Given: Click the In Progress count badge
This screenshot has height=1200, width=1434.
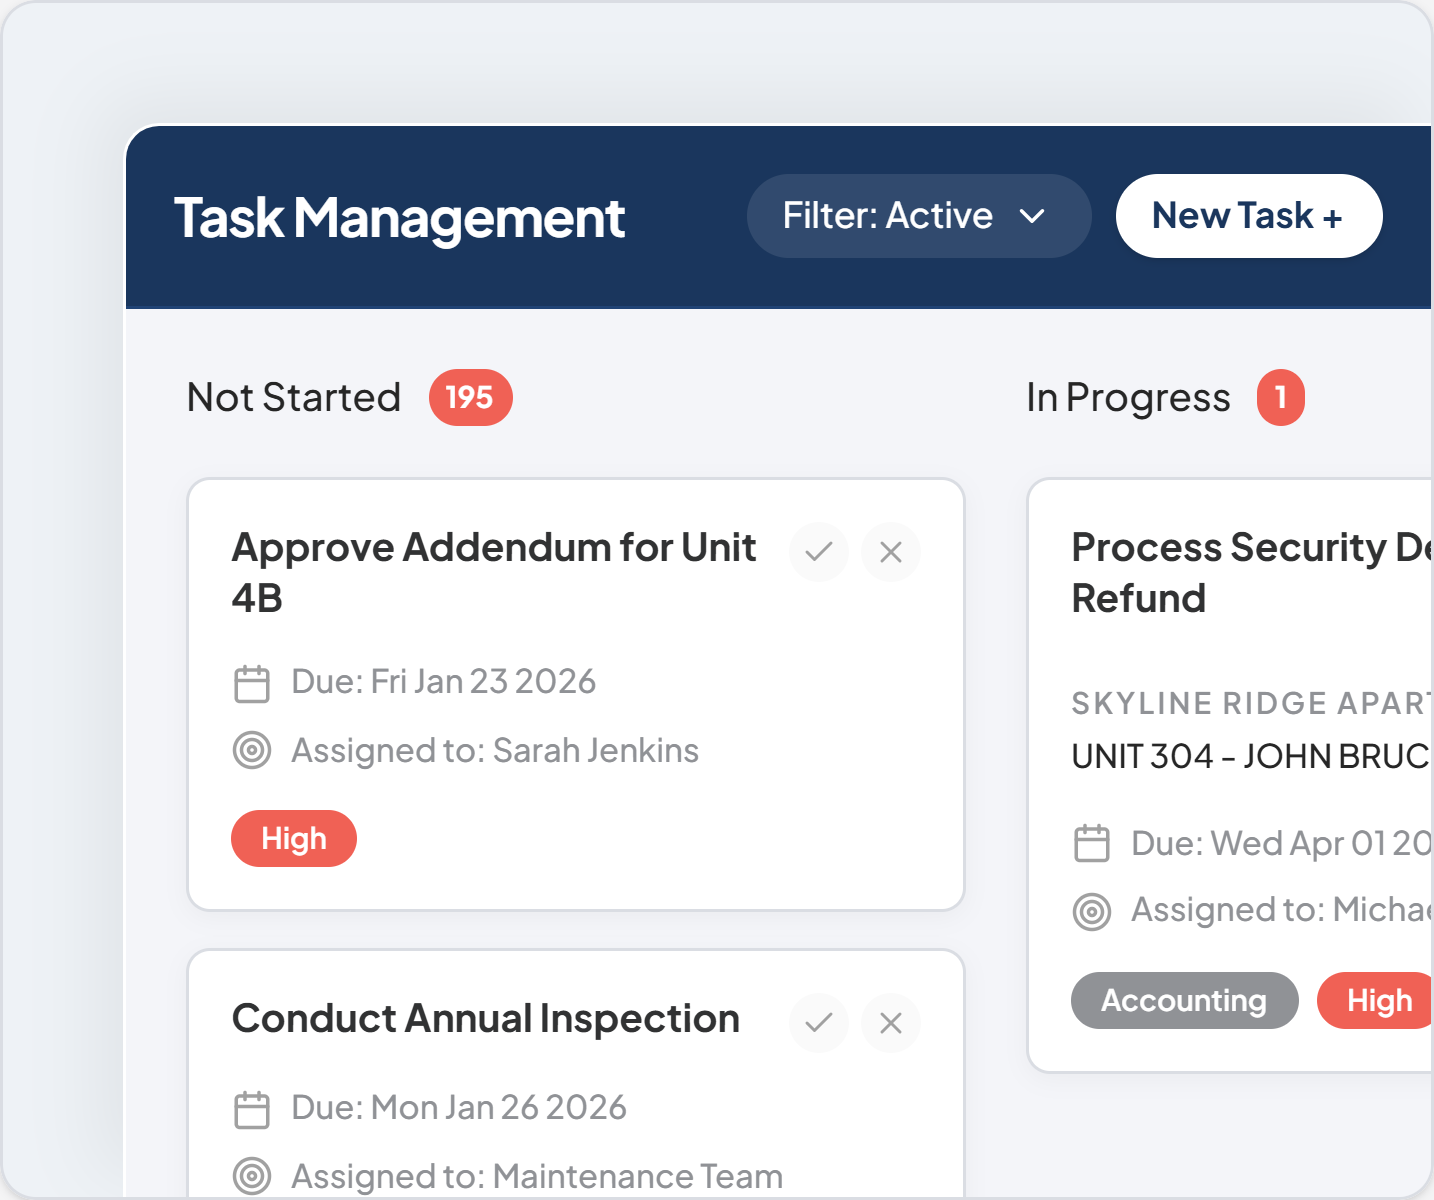Looking at the screenshot, I should [x=1280, y=397].
